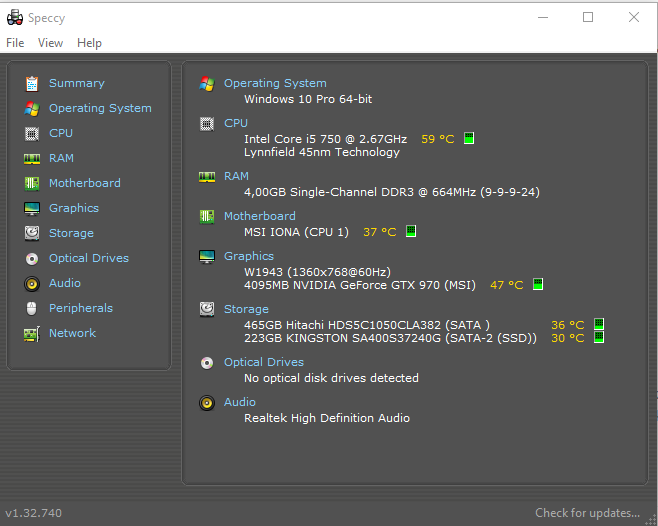Click "Intel Core i5 750 @ 2.67GHz" text
The height and width of the screenshot is (526, 658).
tap(326, 139)
